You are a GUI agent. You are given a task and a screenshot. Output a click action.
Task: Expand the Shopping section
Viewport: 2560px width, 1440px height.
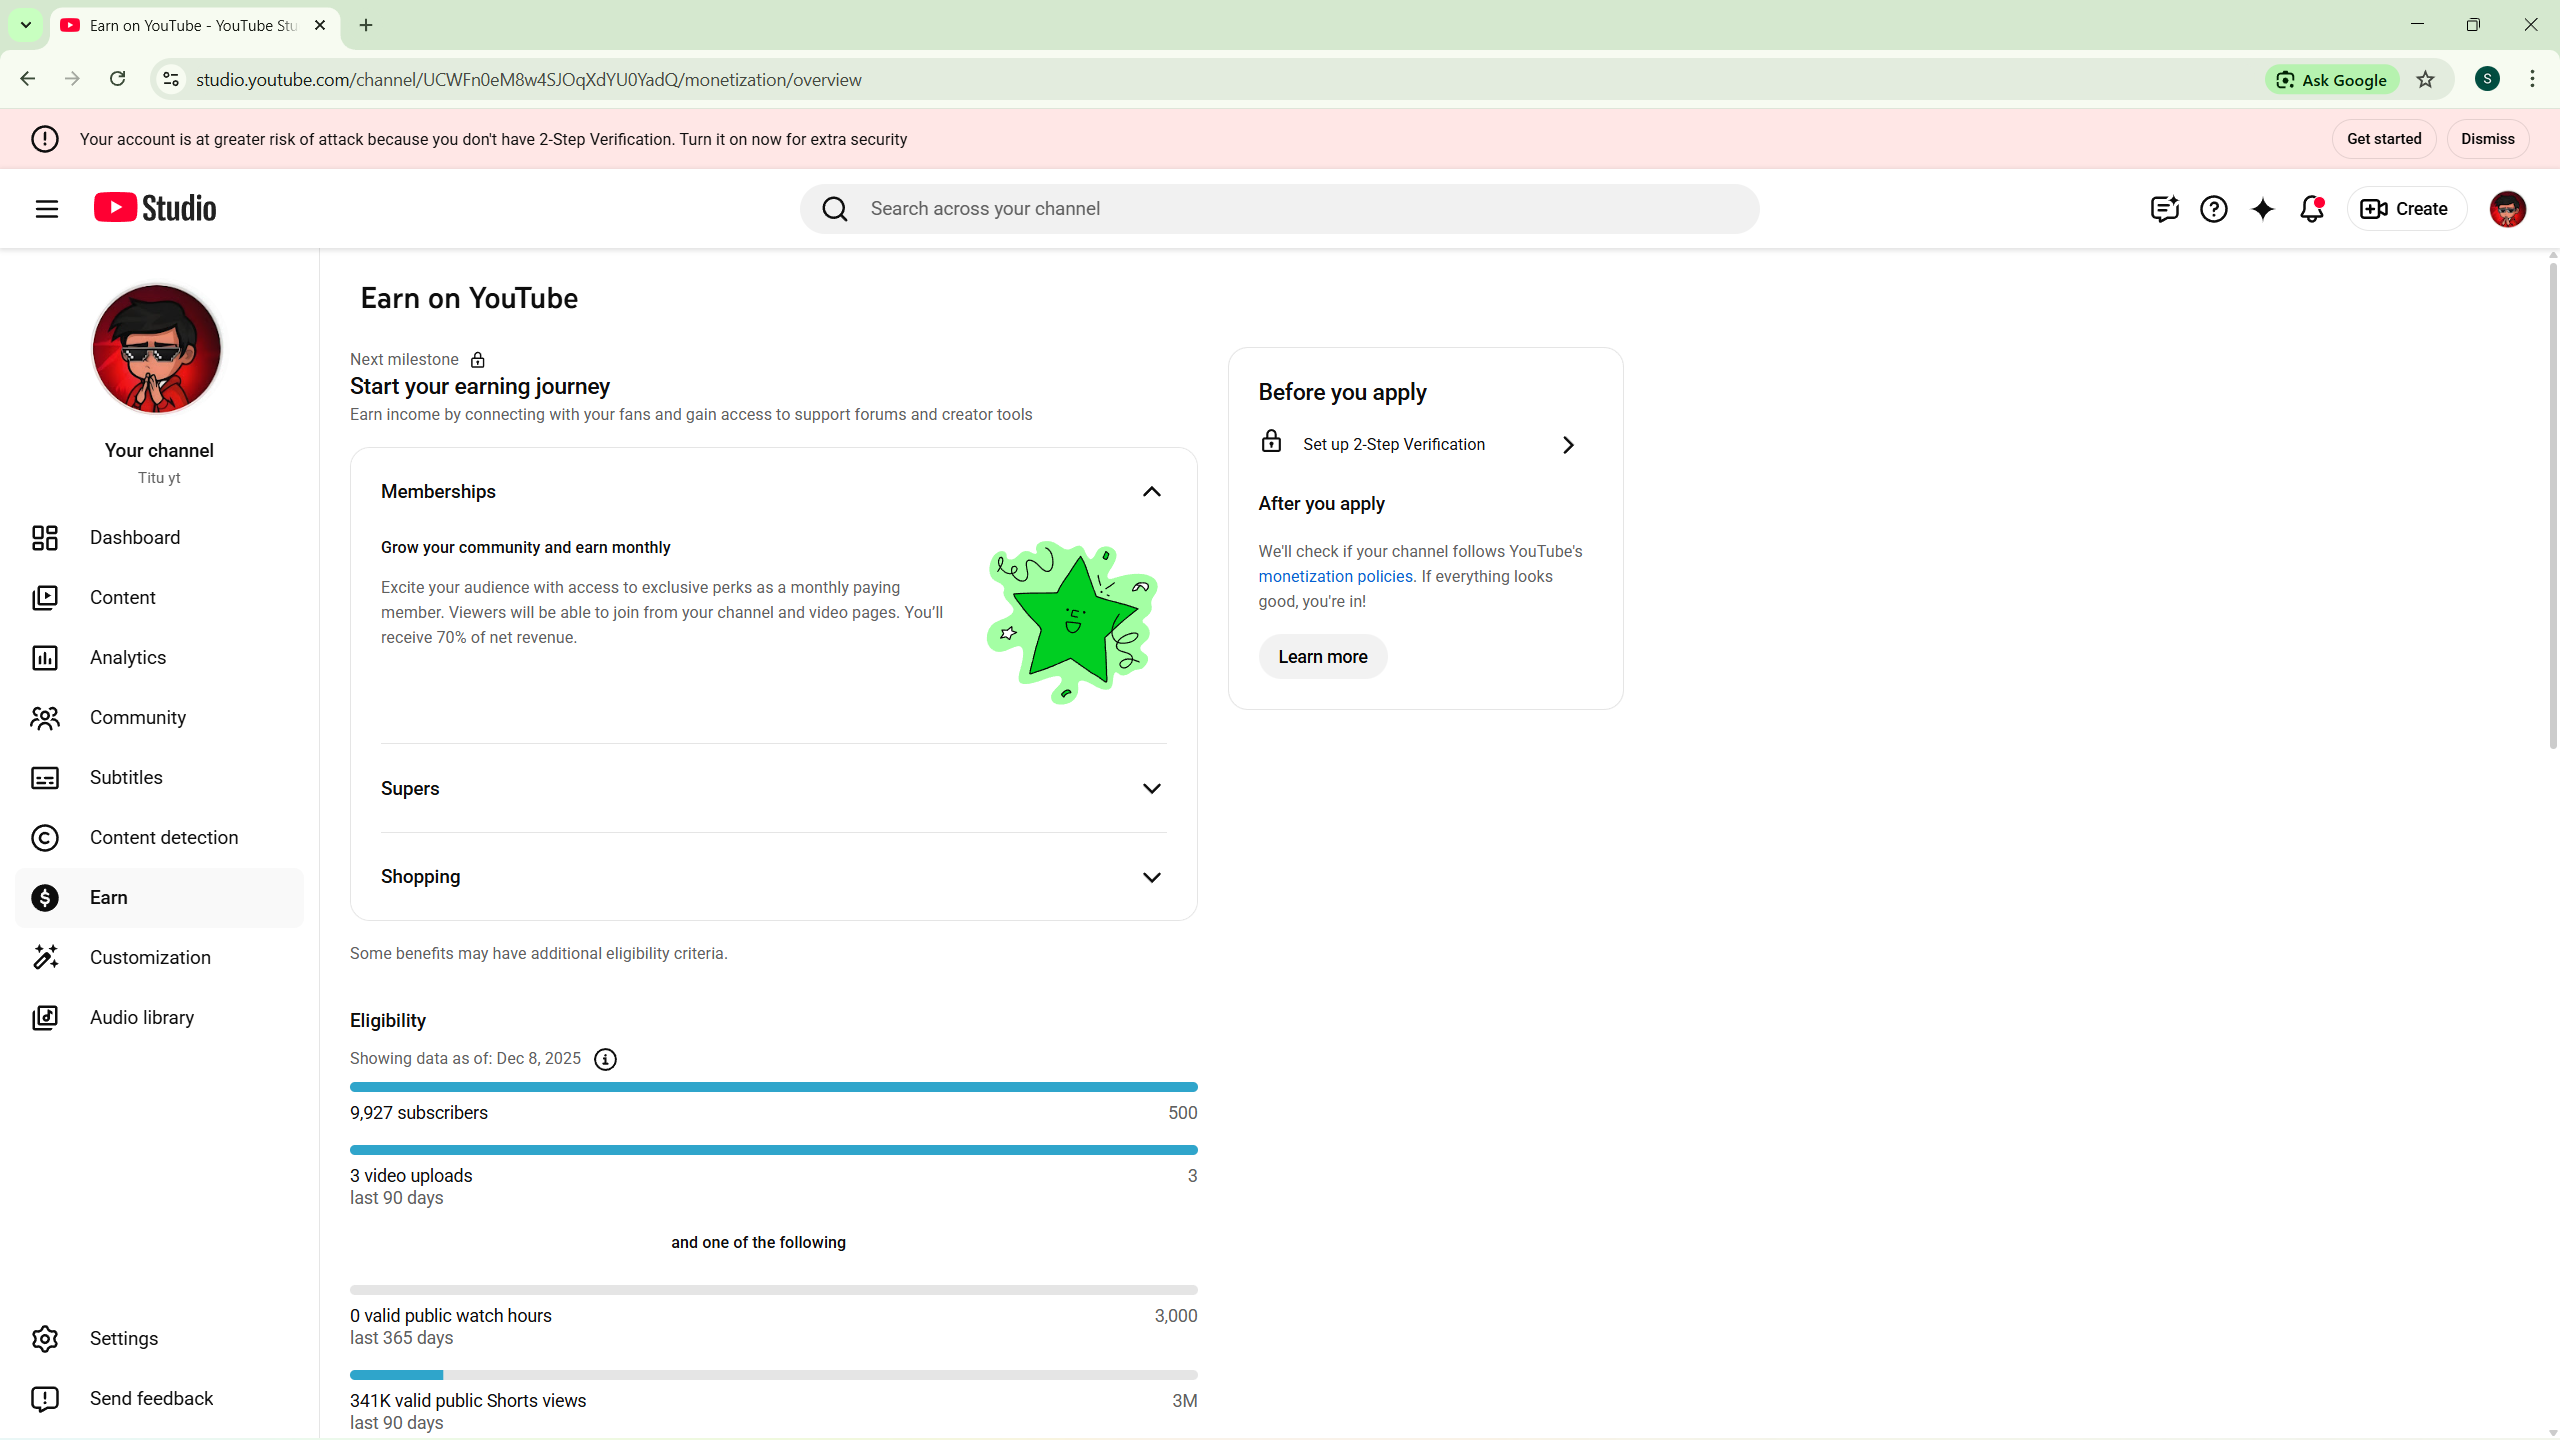click(x=1151, y=877)
